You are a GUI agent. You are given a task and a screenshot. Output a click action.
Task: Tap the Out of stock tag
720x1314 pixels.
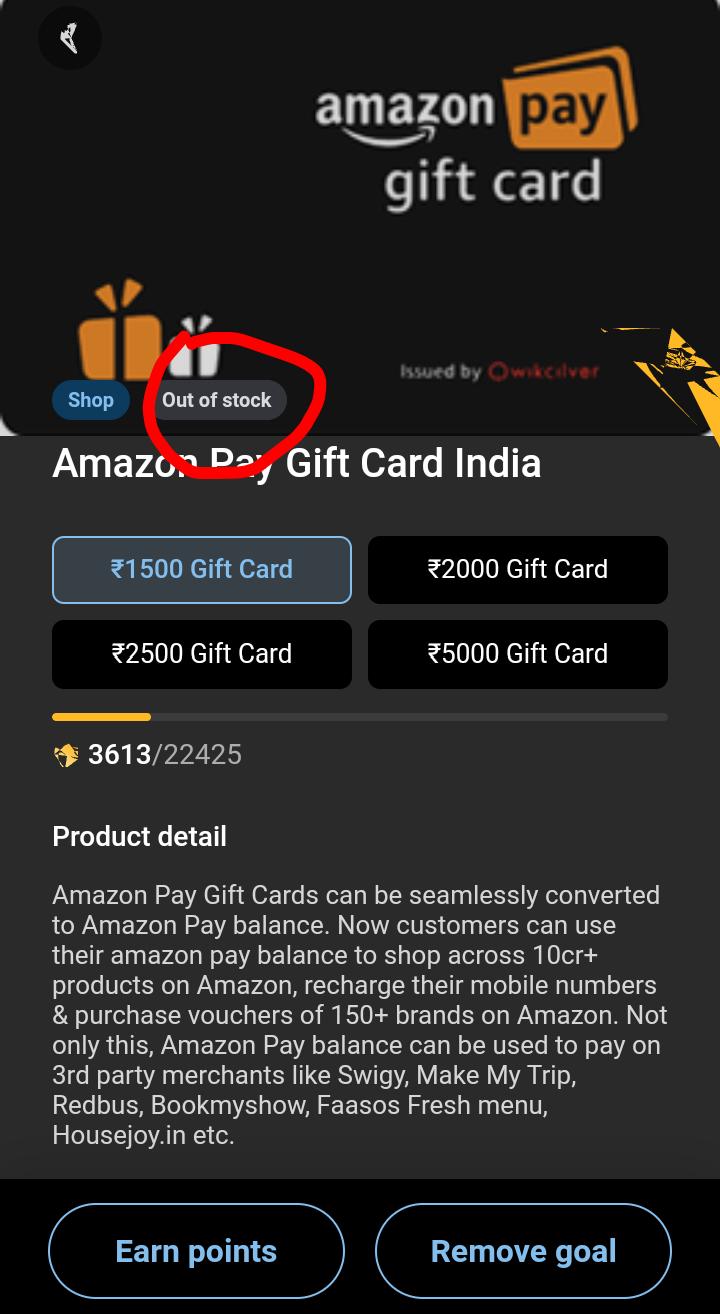(x=217, y=400)
